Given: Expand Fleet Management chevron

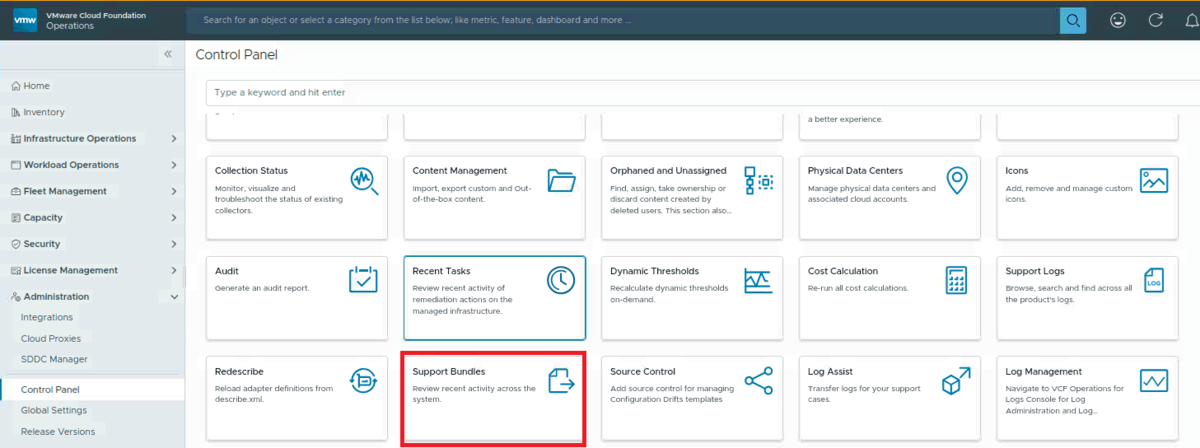Looking at the screenshot, I should (174, 191).
